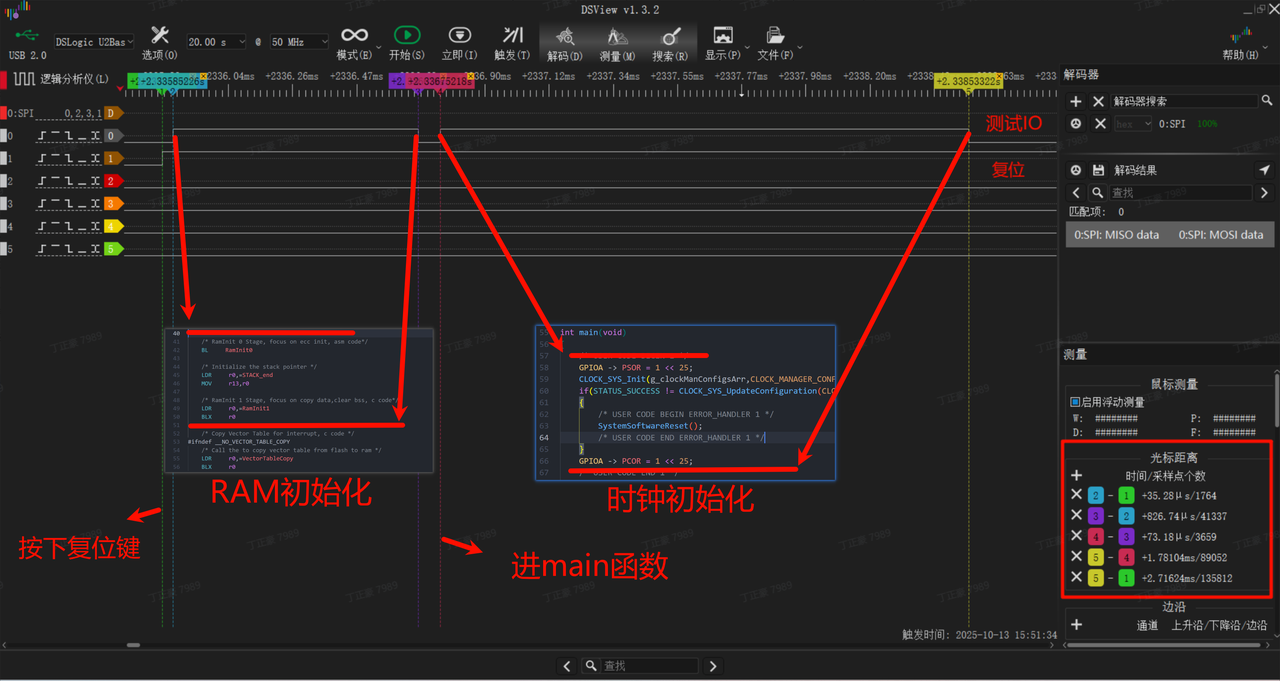The image size is (1280, 681).
Task: Click the orange channel 3 color label
Action: (114, 204)
